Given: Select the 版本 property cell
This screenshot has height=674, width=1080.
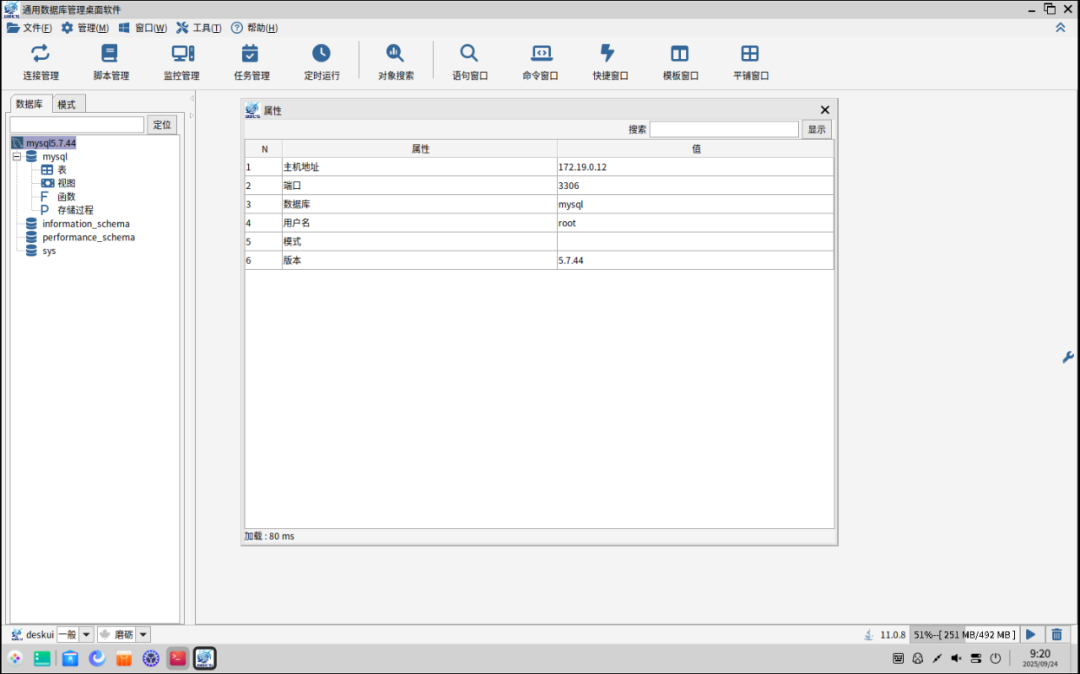Looking at the screenshot, I should click(x=419, y=260).
